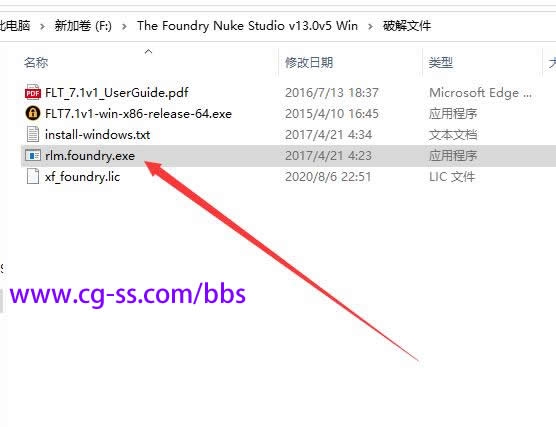Click the text document icon of install-windows.txt
This screenshot has width=556, height=427.
(33, 134)
